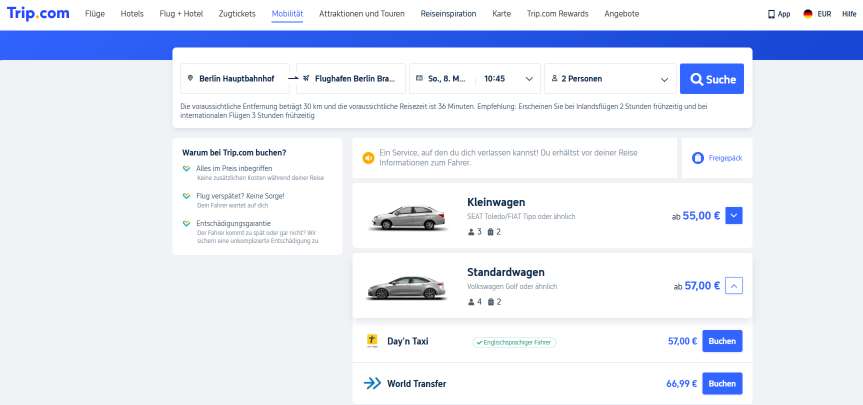
Task: Open the Zugtickets section
Action: (x=237, y=14)
